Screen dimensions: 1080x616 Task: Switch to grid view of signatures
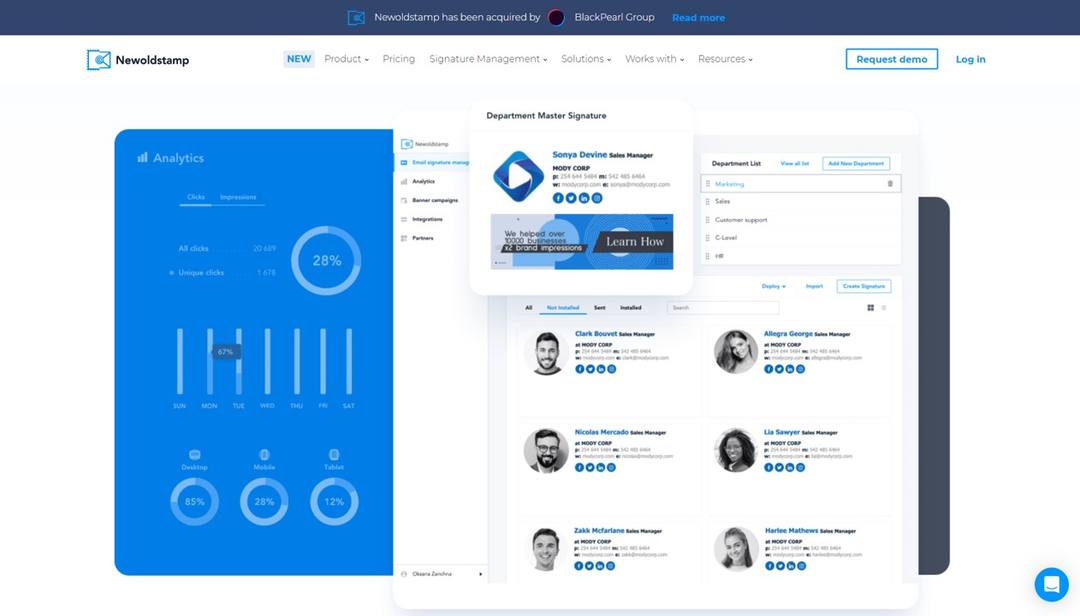[871, 308]
